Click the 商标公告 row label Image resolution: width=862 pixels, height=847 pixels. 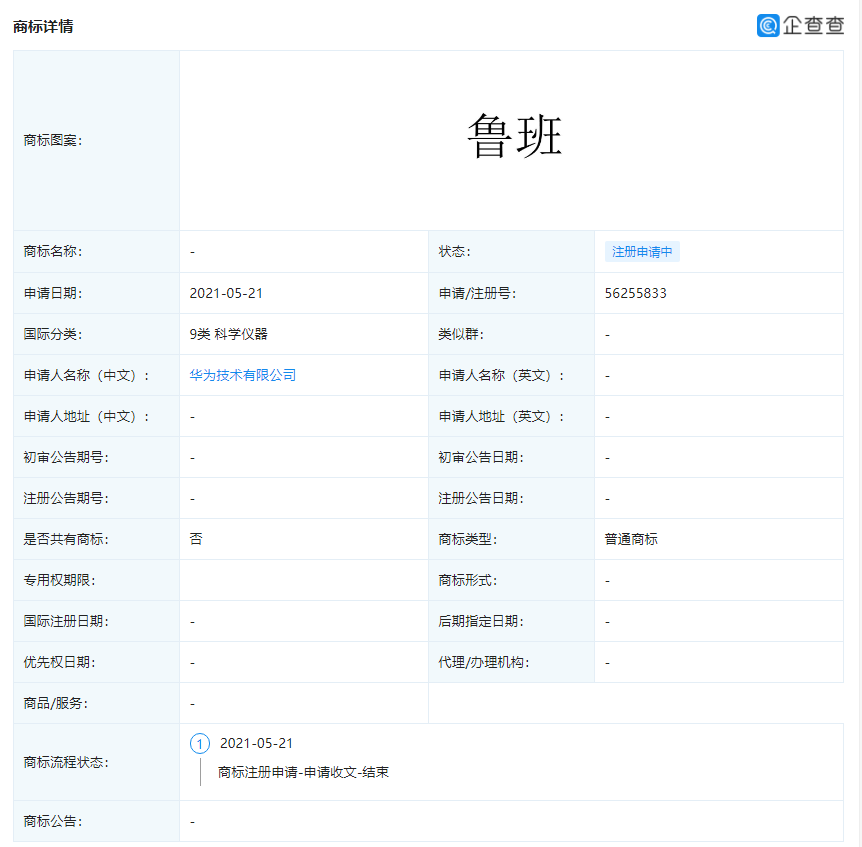pos(53,821)
